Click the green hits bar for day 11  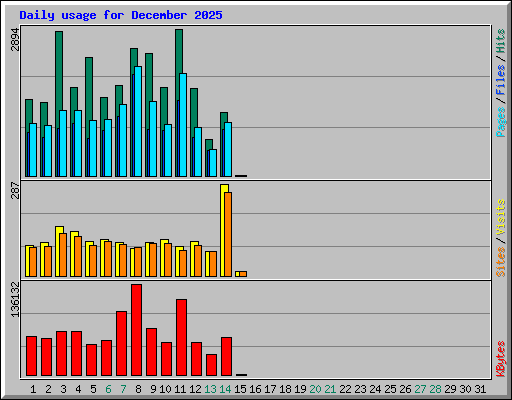click(x=179, y=51)
